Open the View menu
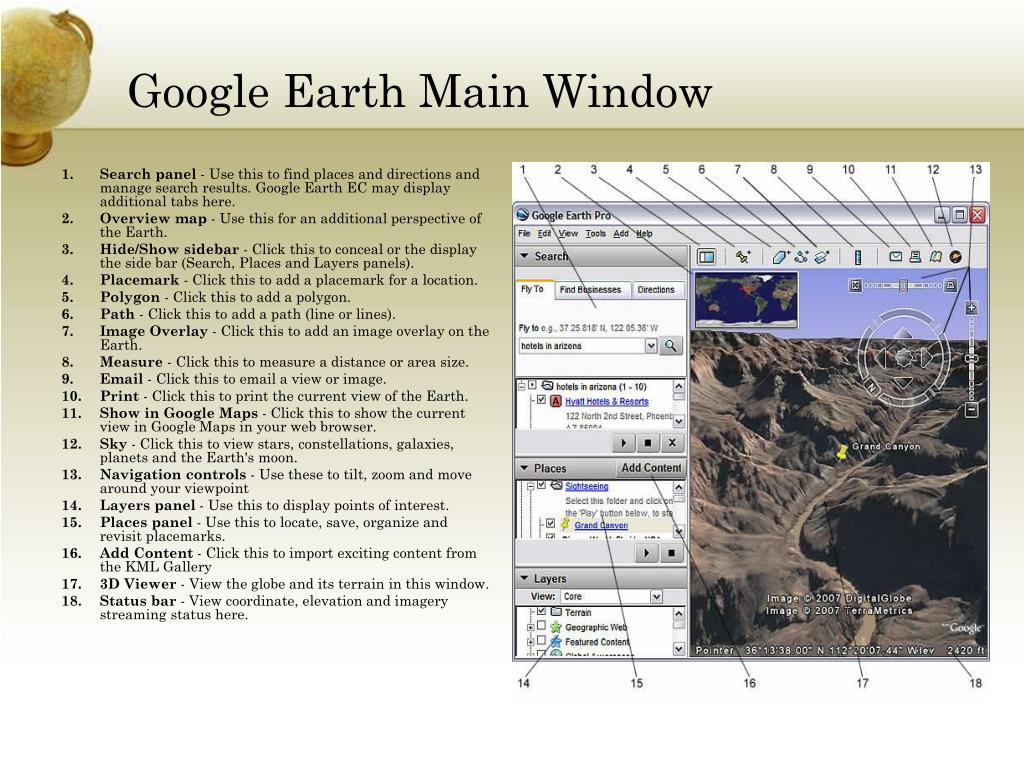The width and height of the screenshot is (1024, 768). pyautogui.click(x=568, y=233)
